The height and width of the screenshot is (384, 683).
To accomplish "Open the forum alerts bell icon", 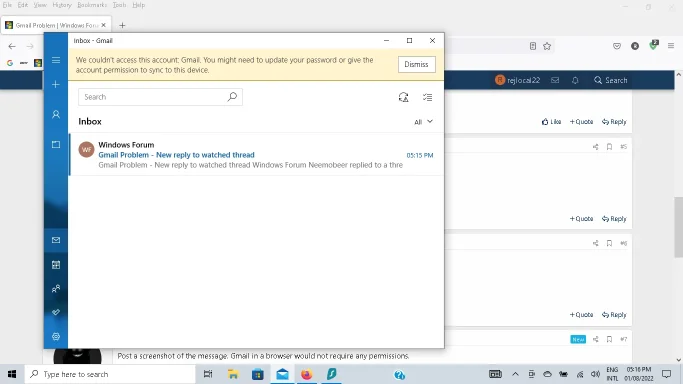I will pyautogui.click(x=575, y=80).
